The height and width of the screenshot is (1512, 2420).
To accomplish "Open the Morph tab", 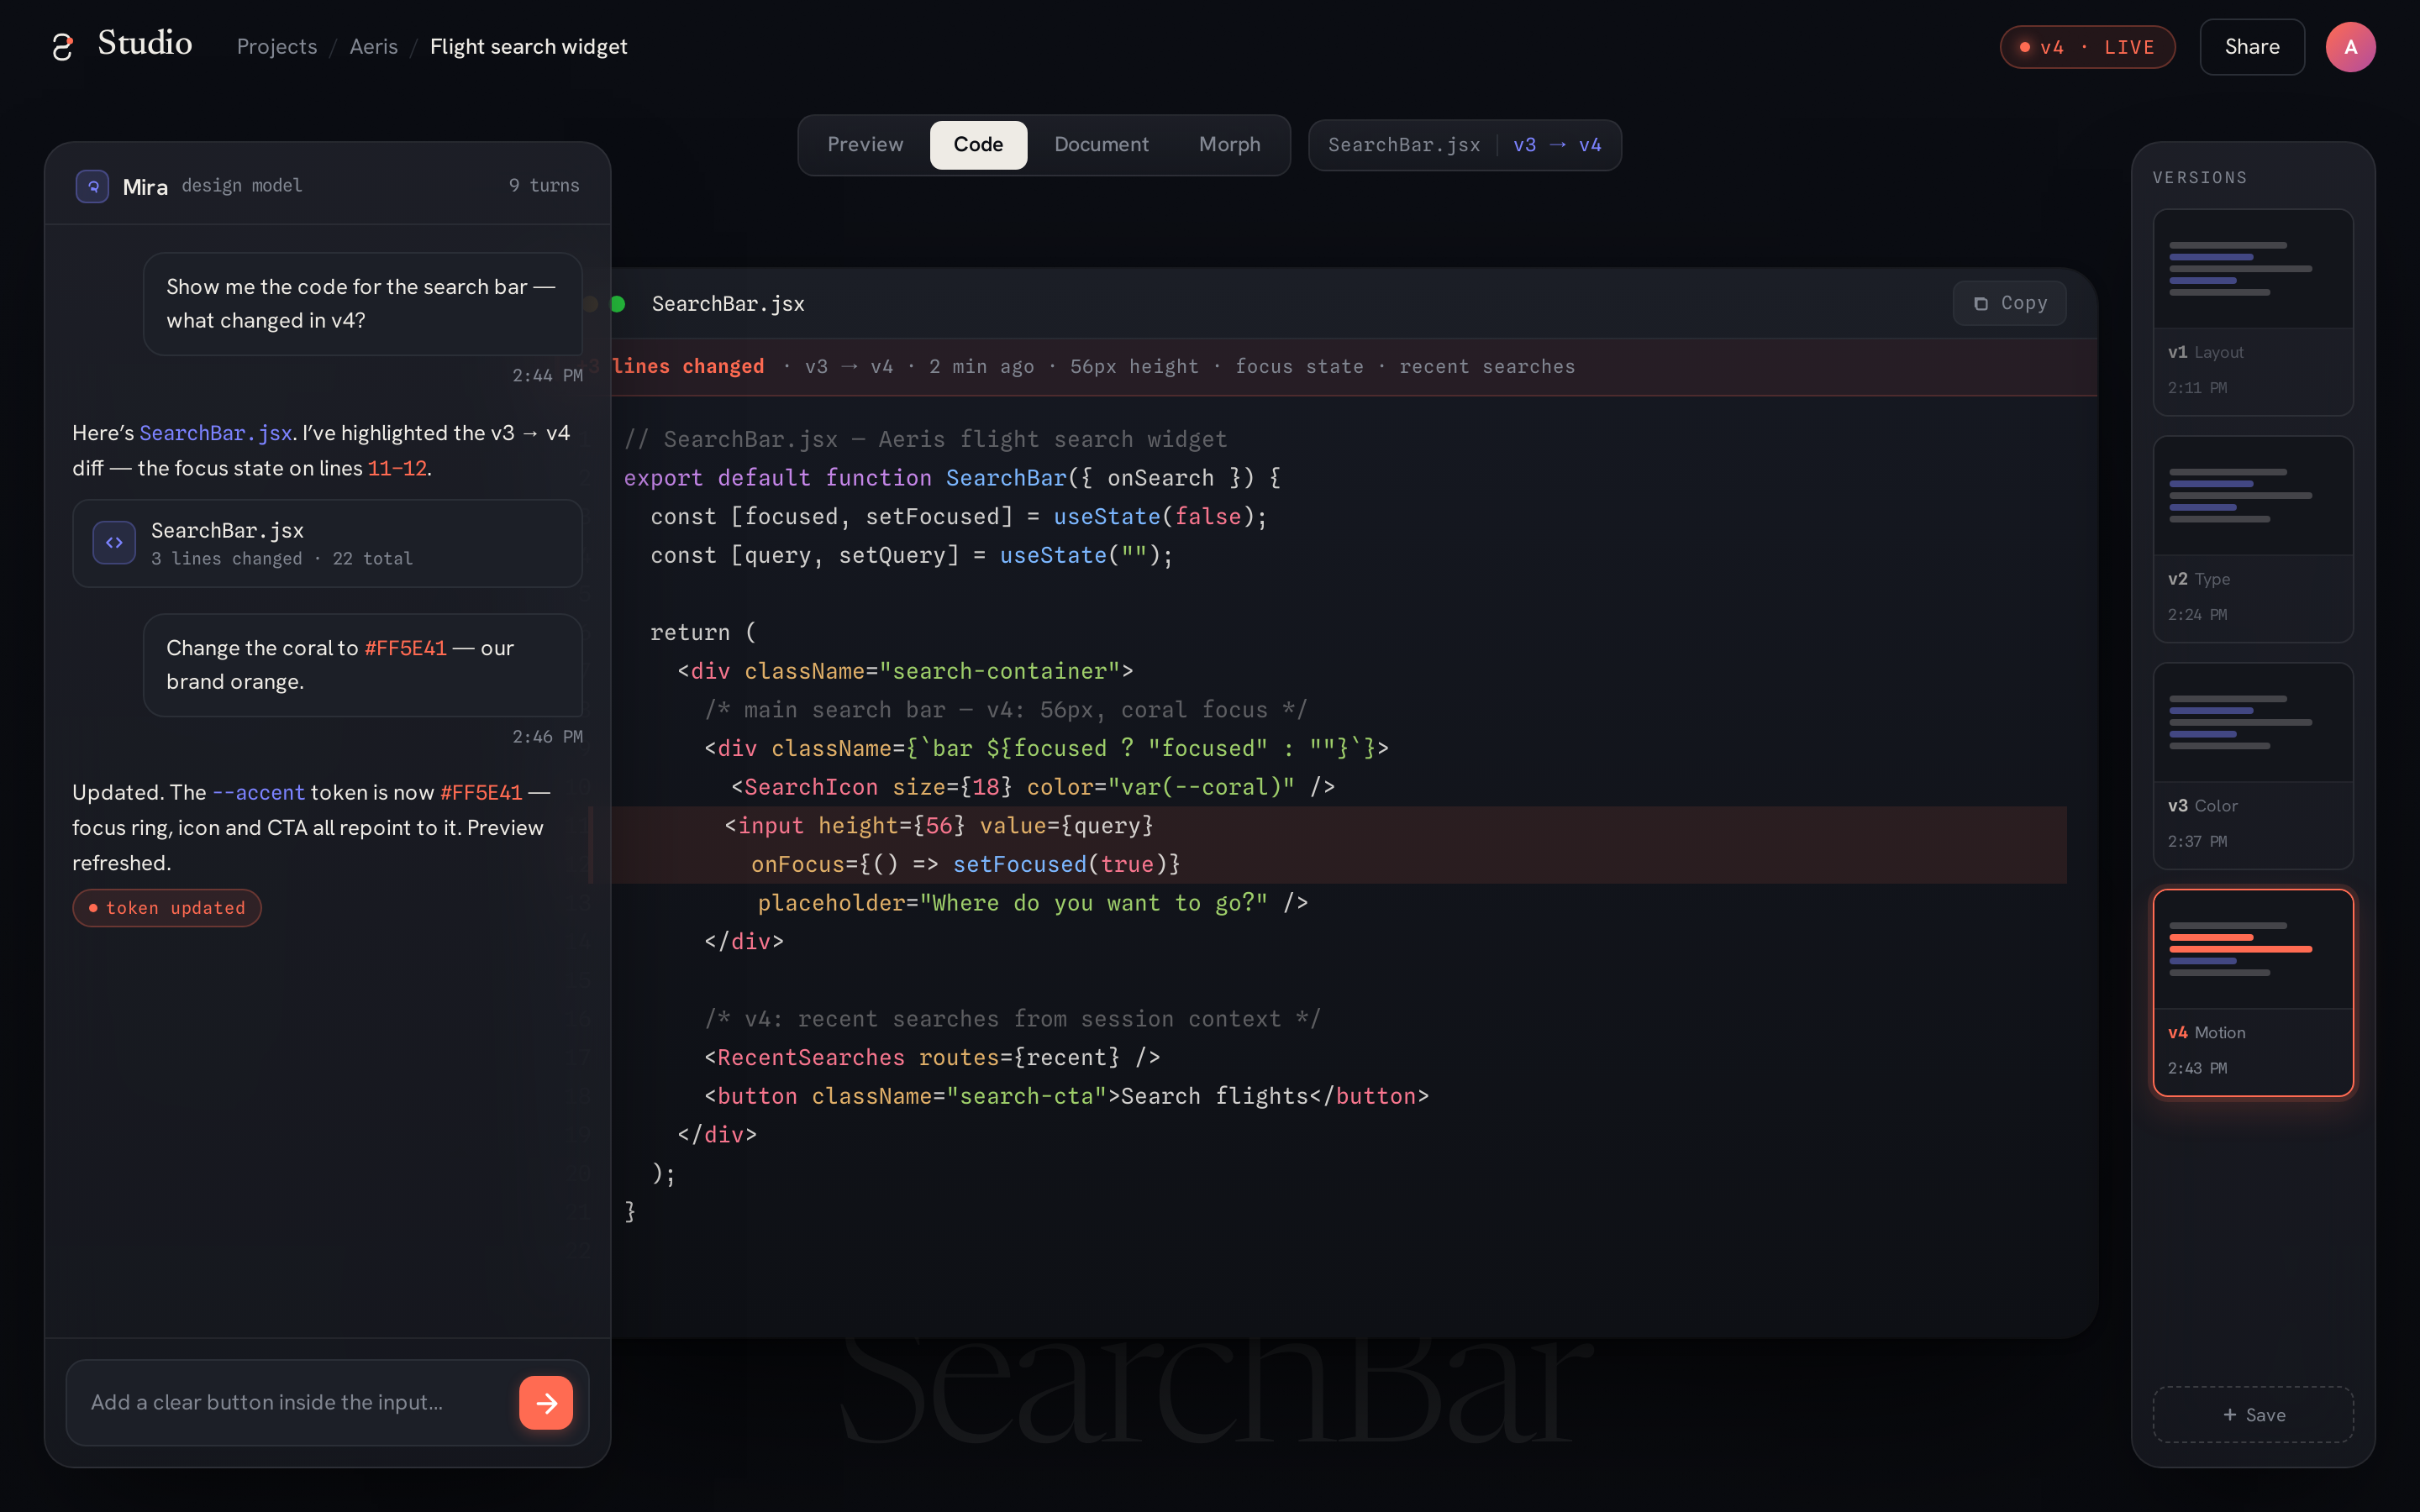I will pos(1229,145).
